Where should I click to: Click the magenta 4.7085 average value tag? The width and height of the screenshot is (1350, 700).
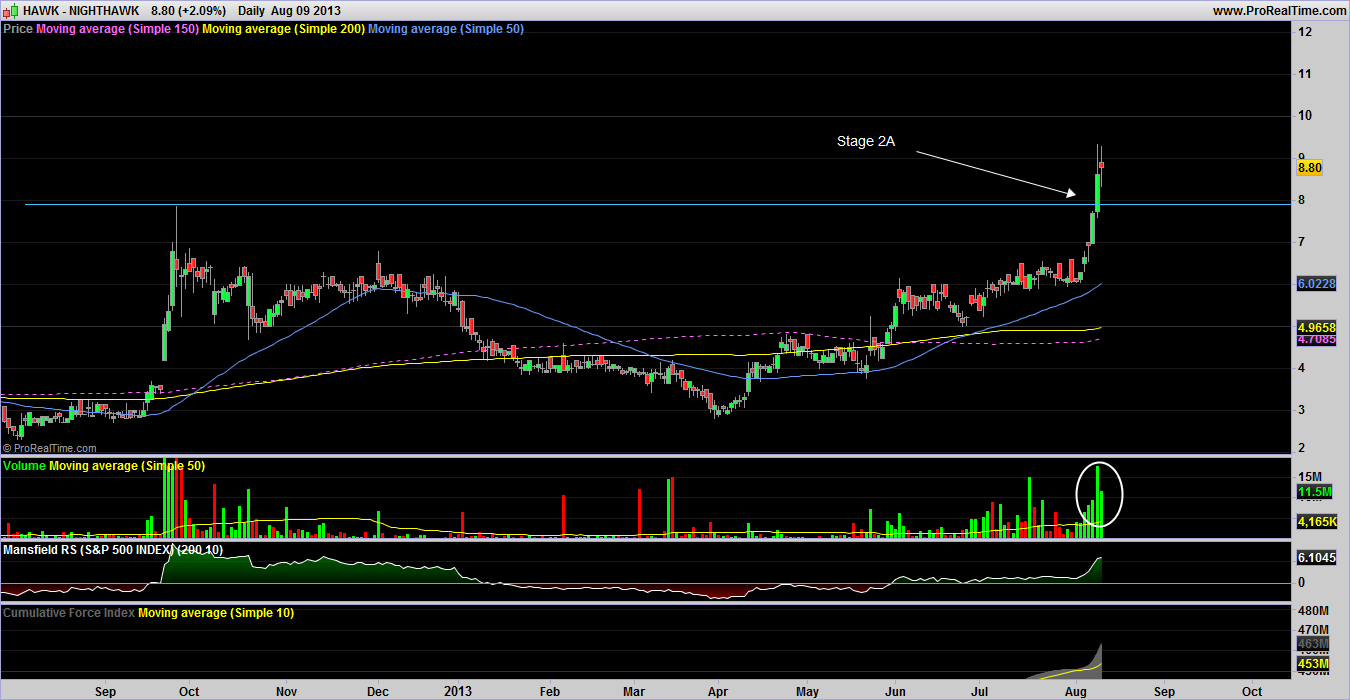pos(1316,341)
